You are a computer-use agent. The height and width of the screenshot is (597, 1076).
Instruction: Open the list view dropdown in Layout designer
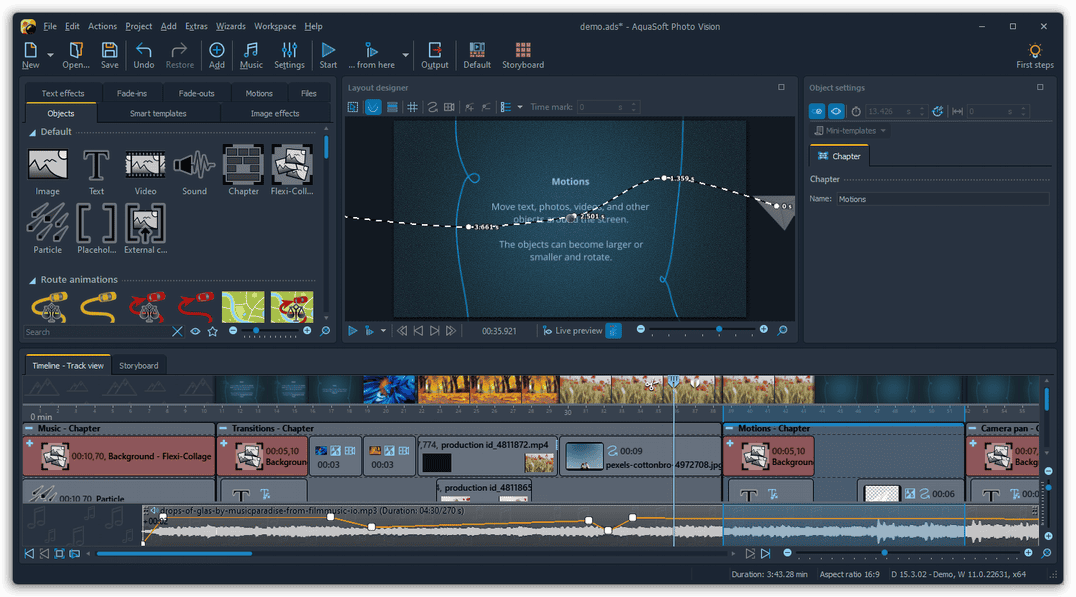click(520, 107)
